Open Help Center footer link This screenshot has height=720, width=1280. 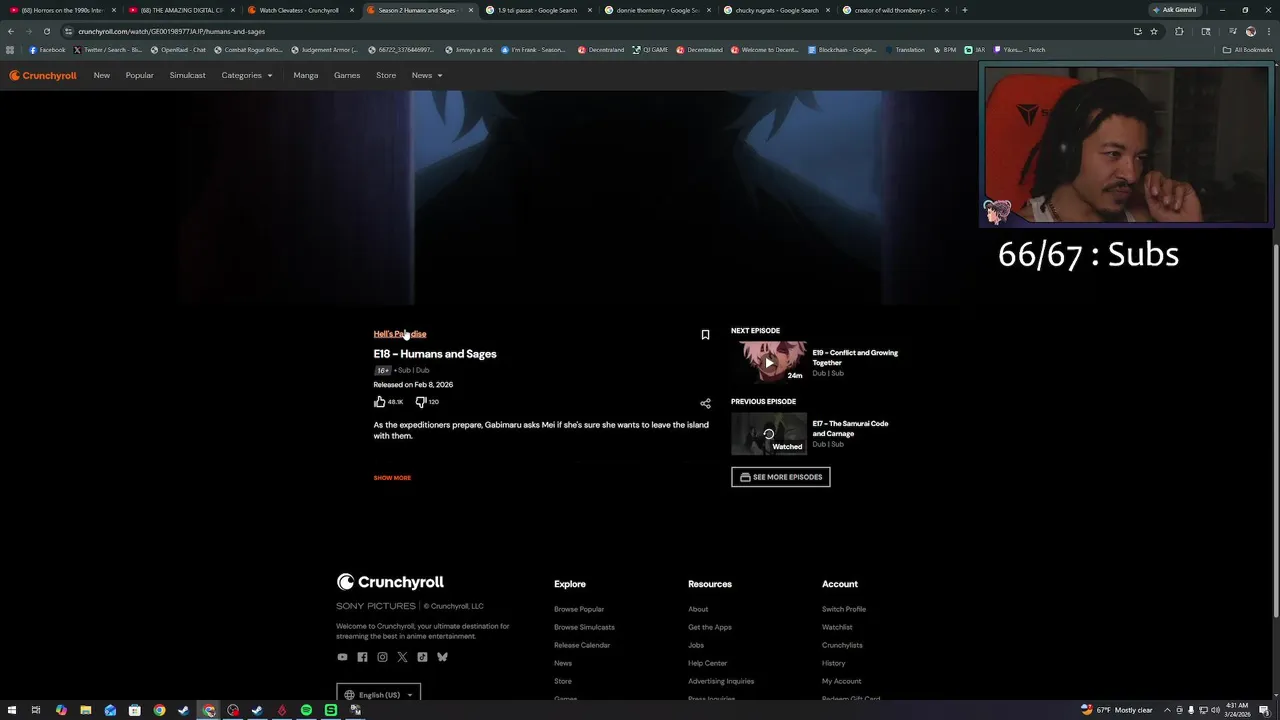[x=708, y=663]
